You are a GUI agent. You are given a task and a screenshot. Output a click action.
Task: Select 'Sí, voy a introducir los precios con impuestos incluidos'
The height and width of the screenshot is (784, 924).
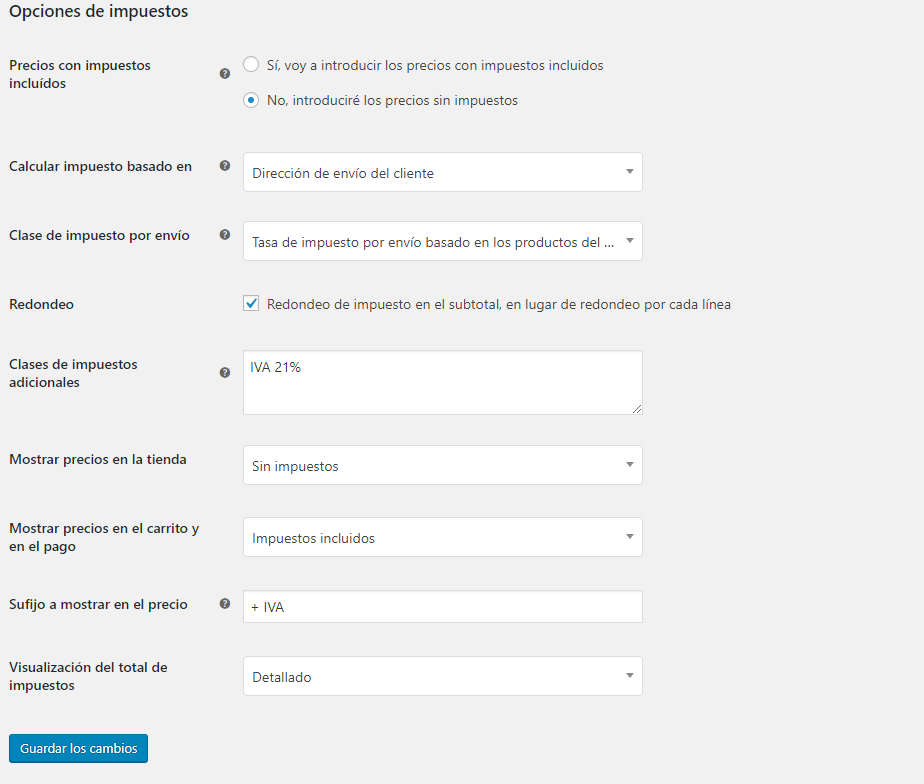[251, 64]
